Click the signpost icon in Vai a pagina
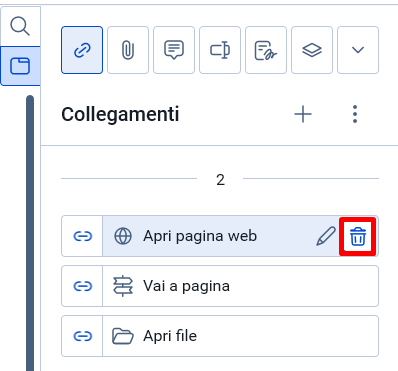This screenshot has width=398, height=371. [x=123, y=286]
